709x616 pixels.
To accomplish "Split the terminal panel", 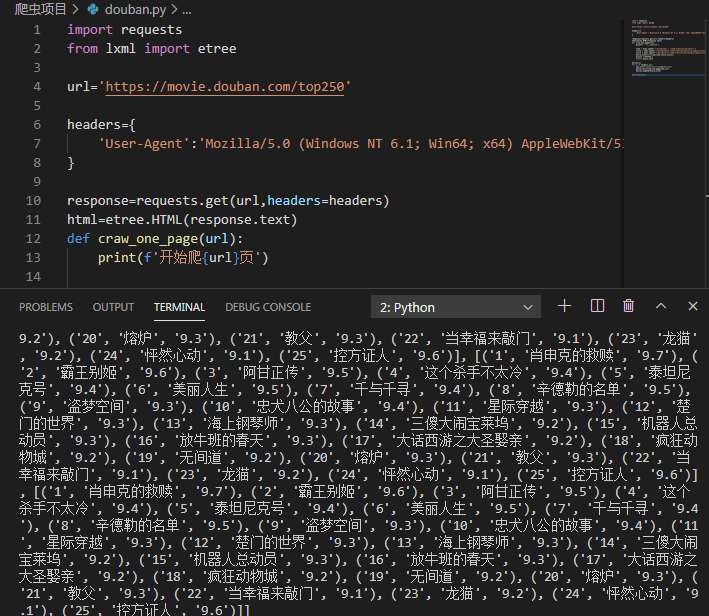I will 597,306.
